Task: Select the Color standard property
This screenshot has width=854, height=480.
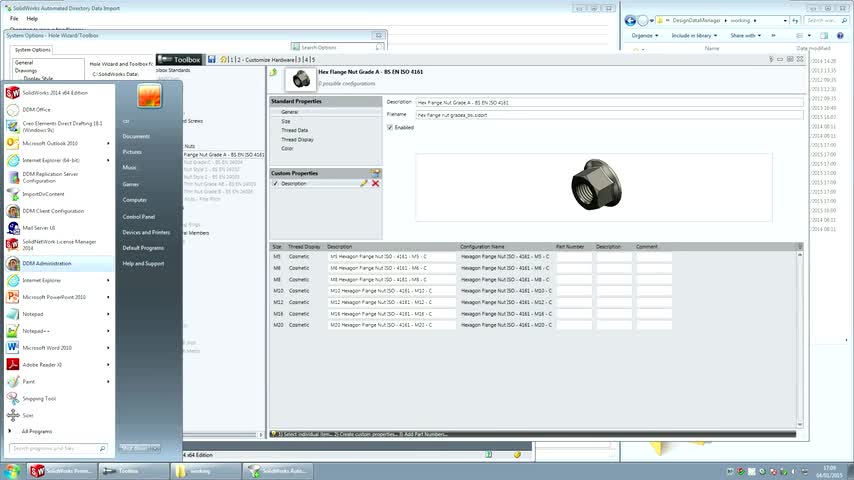Action: pyautogui.click(x=287, y=148)
